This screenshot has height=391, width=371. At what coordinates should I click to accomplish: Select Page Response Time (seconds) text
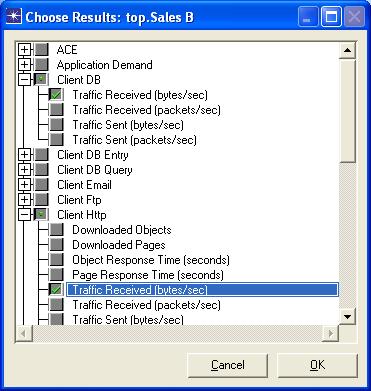[x=148, y=275]
